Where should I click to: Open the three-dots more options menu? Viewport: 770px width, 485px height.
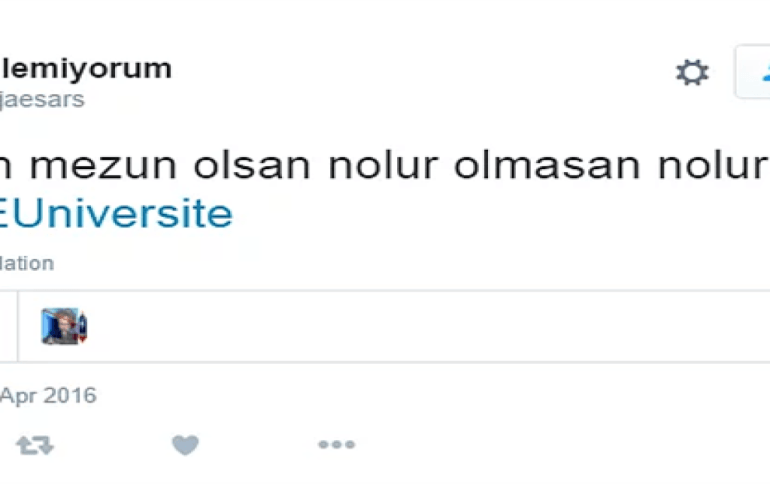click(x=336, y=445)
